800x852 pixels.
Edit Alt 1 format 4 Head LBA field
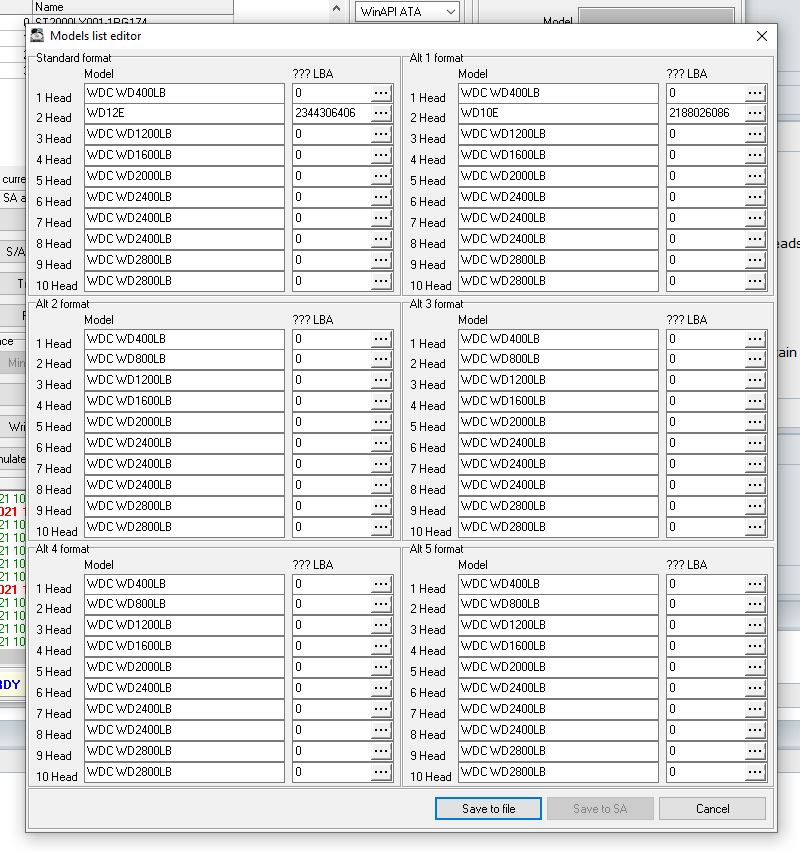[705, 155]
